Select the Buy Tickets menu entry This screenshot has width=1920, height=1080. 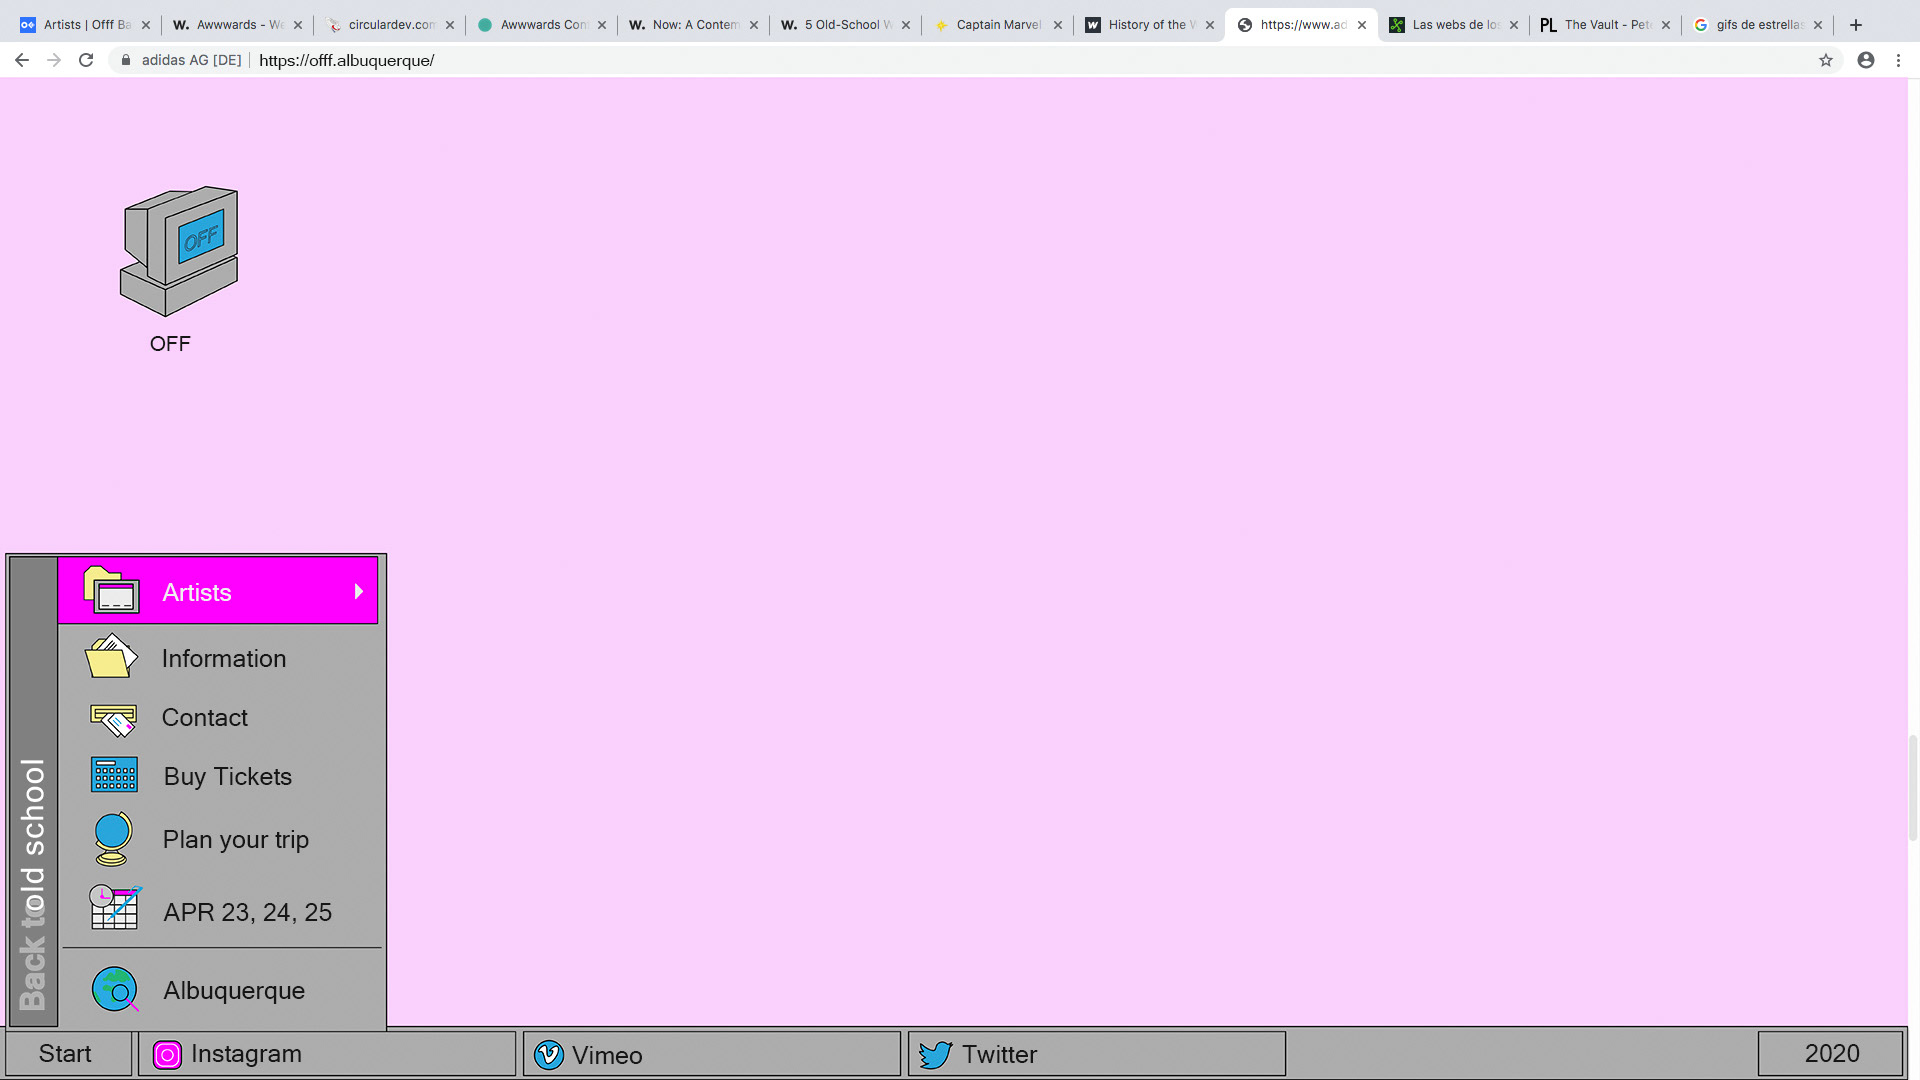click(x=227, y=777)
